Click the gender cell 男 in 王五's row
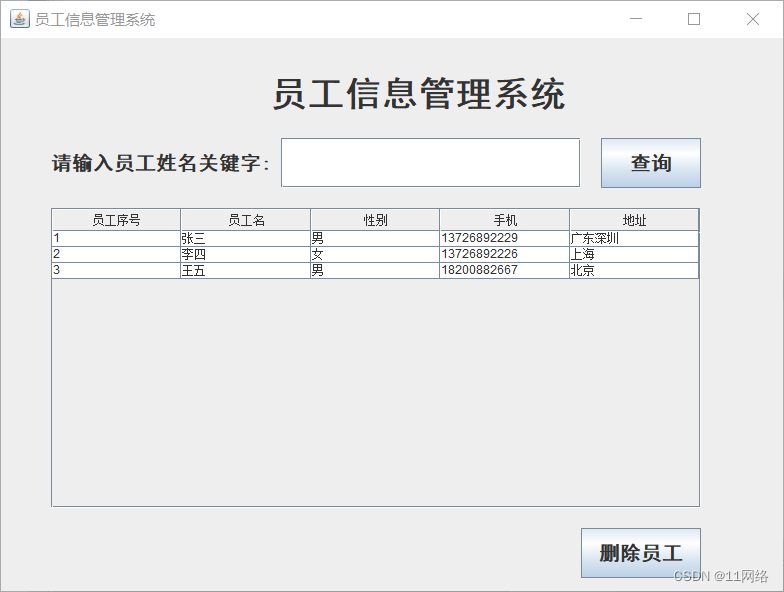Viewport: 784px width, 592px height. 375,270
